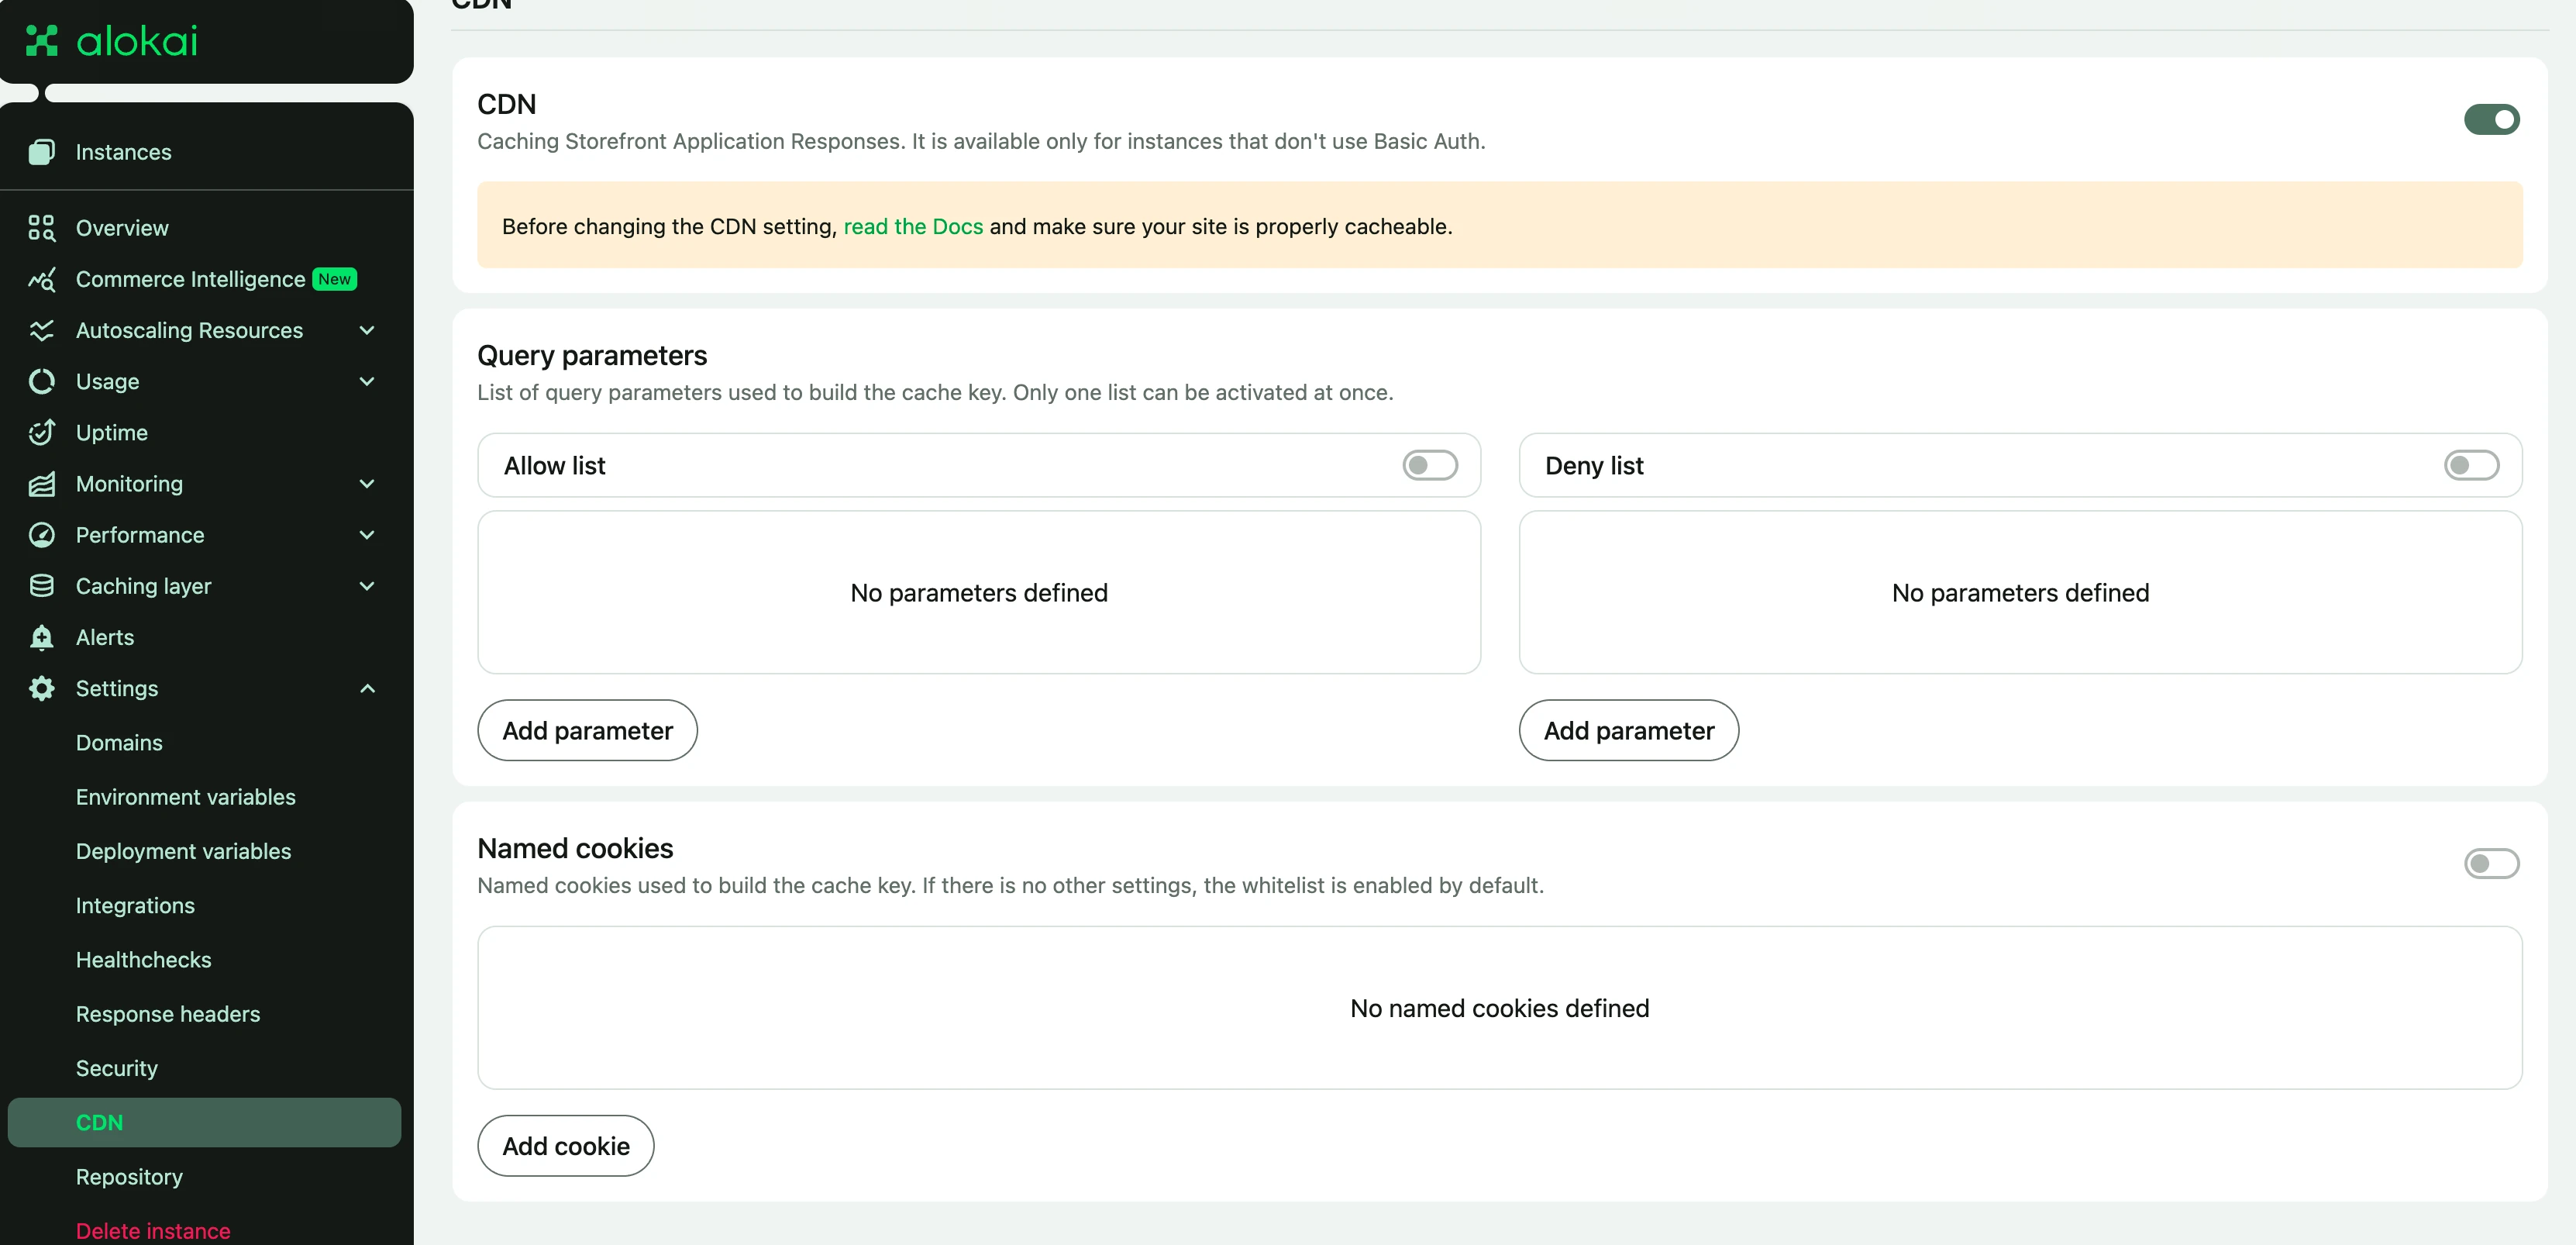Viewport: 2576px width, 1245px height.
Task: Add parameter to Deny list
Action: point(1628,730)
